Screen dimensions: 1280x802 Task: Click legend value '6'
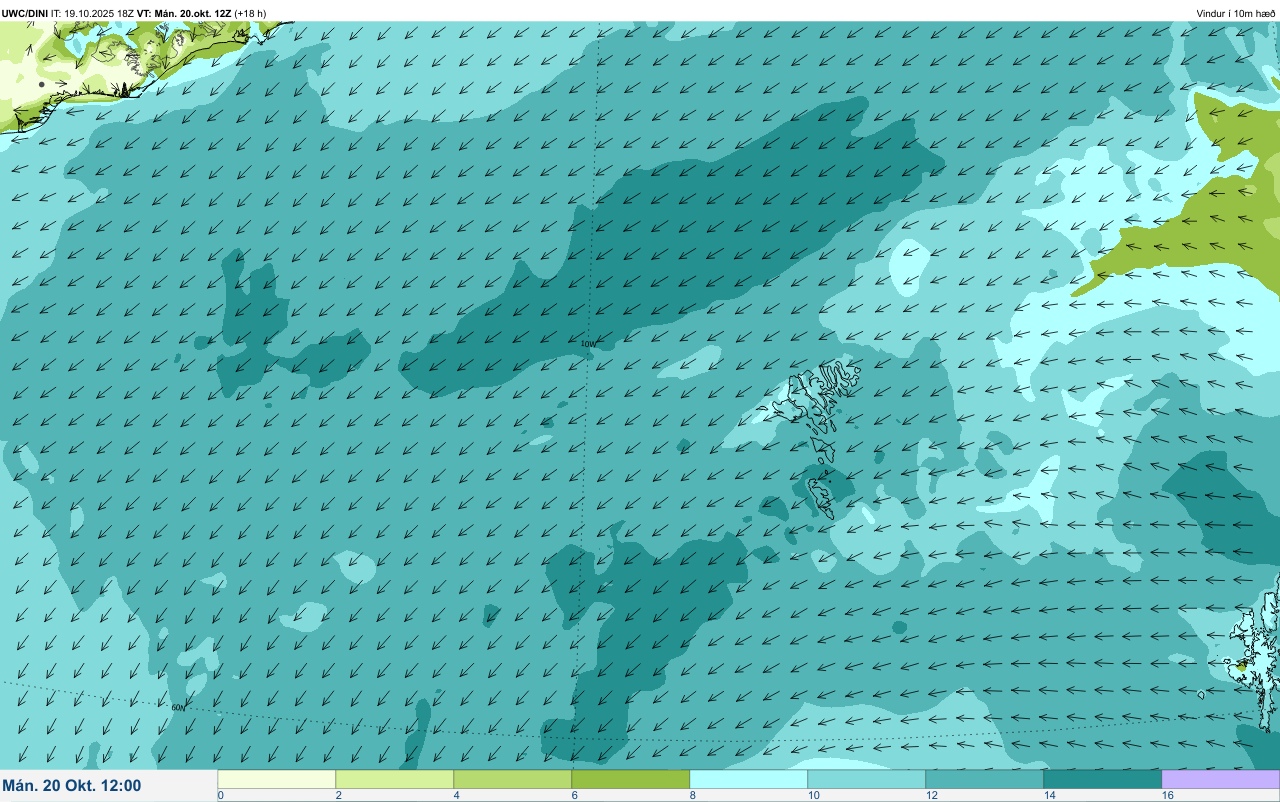[x=575, y=795]
